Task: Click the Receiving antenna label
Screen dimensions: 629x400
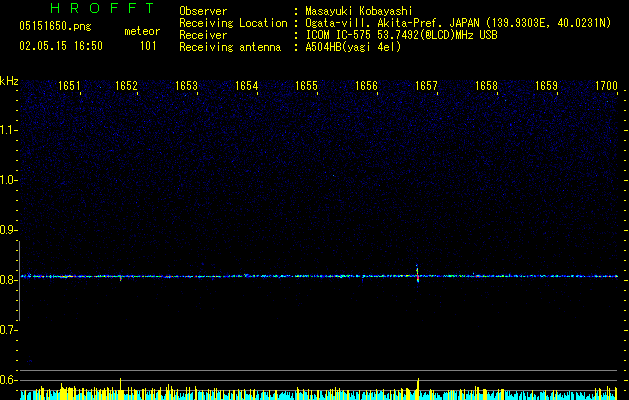Action: tap(230, 47)
